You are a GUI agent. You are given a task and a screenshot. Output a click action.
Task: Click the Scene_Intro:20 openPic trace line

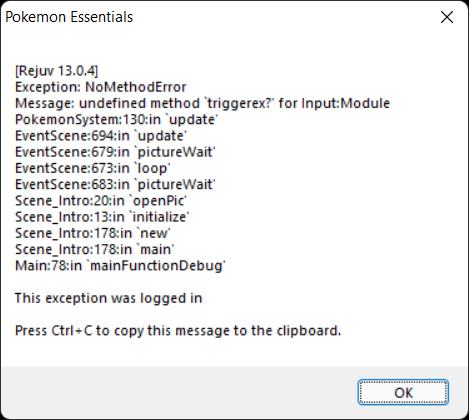pos(101,201)
